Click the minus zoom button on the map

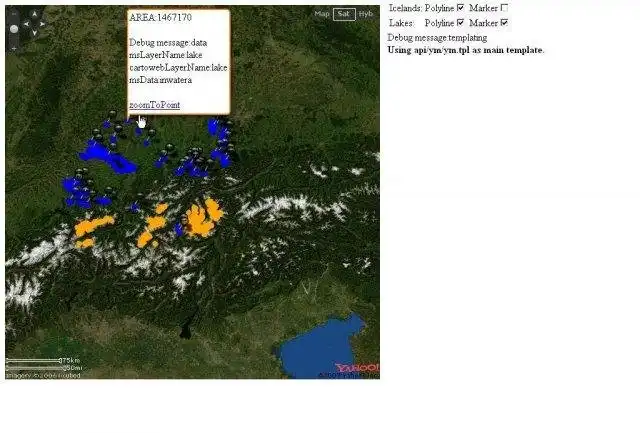point(14,13)
